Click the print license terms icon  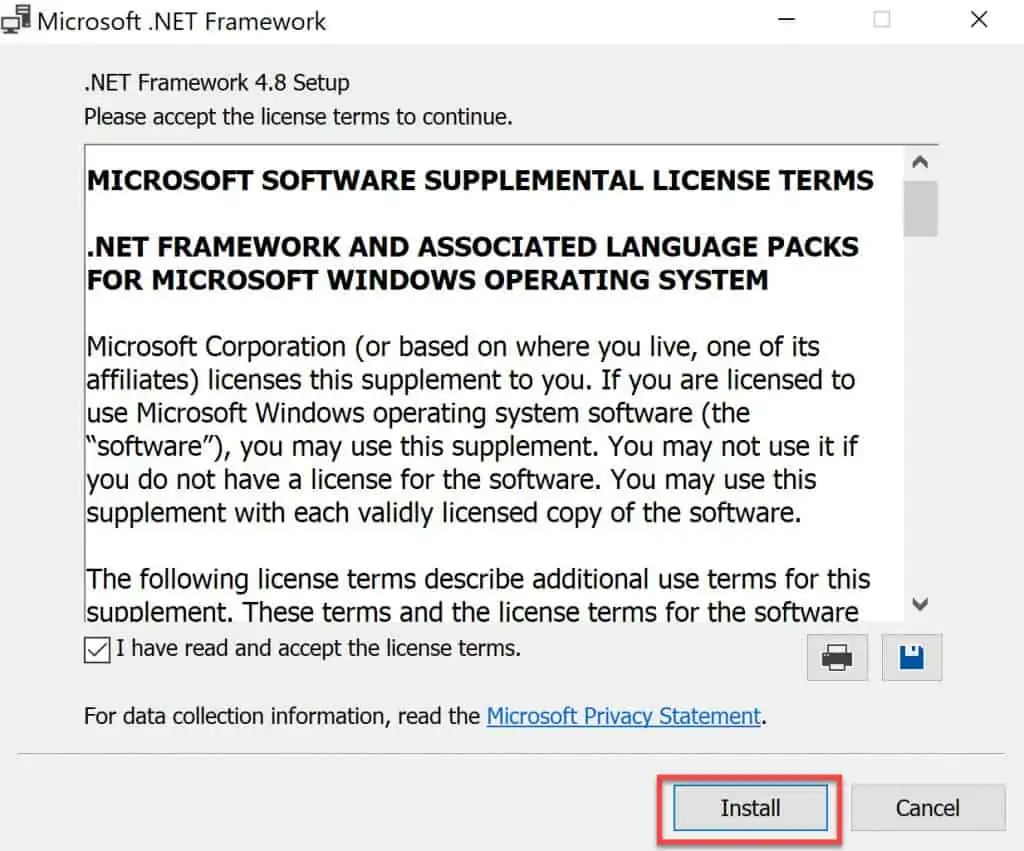coord(837,657)
